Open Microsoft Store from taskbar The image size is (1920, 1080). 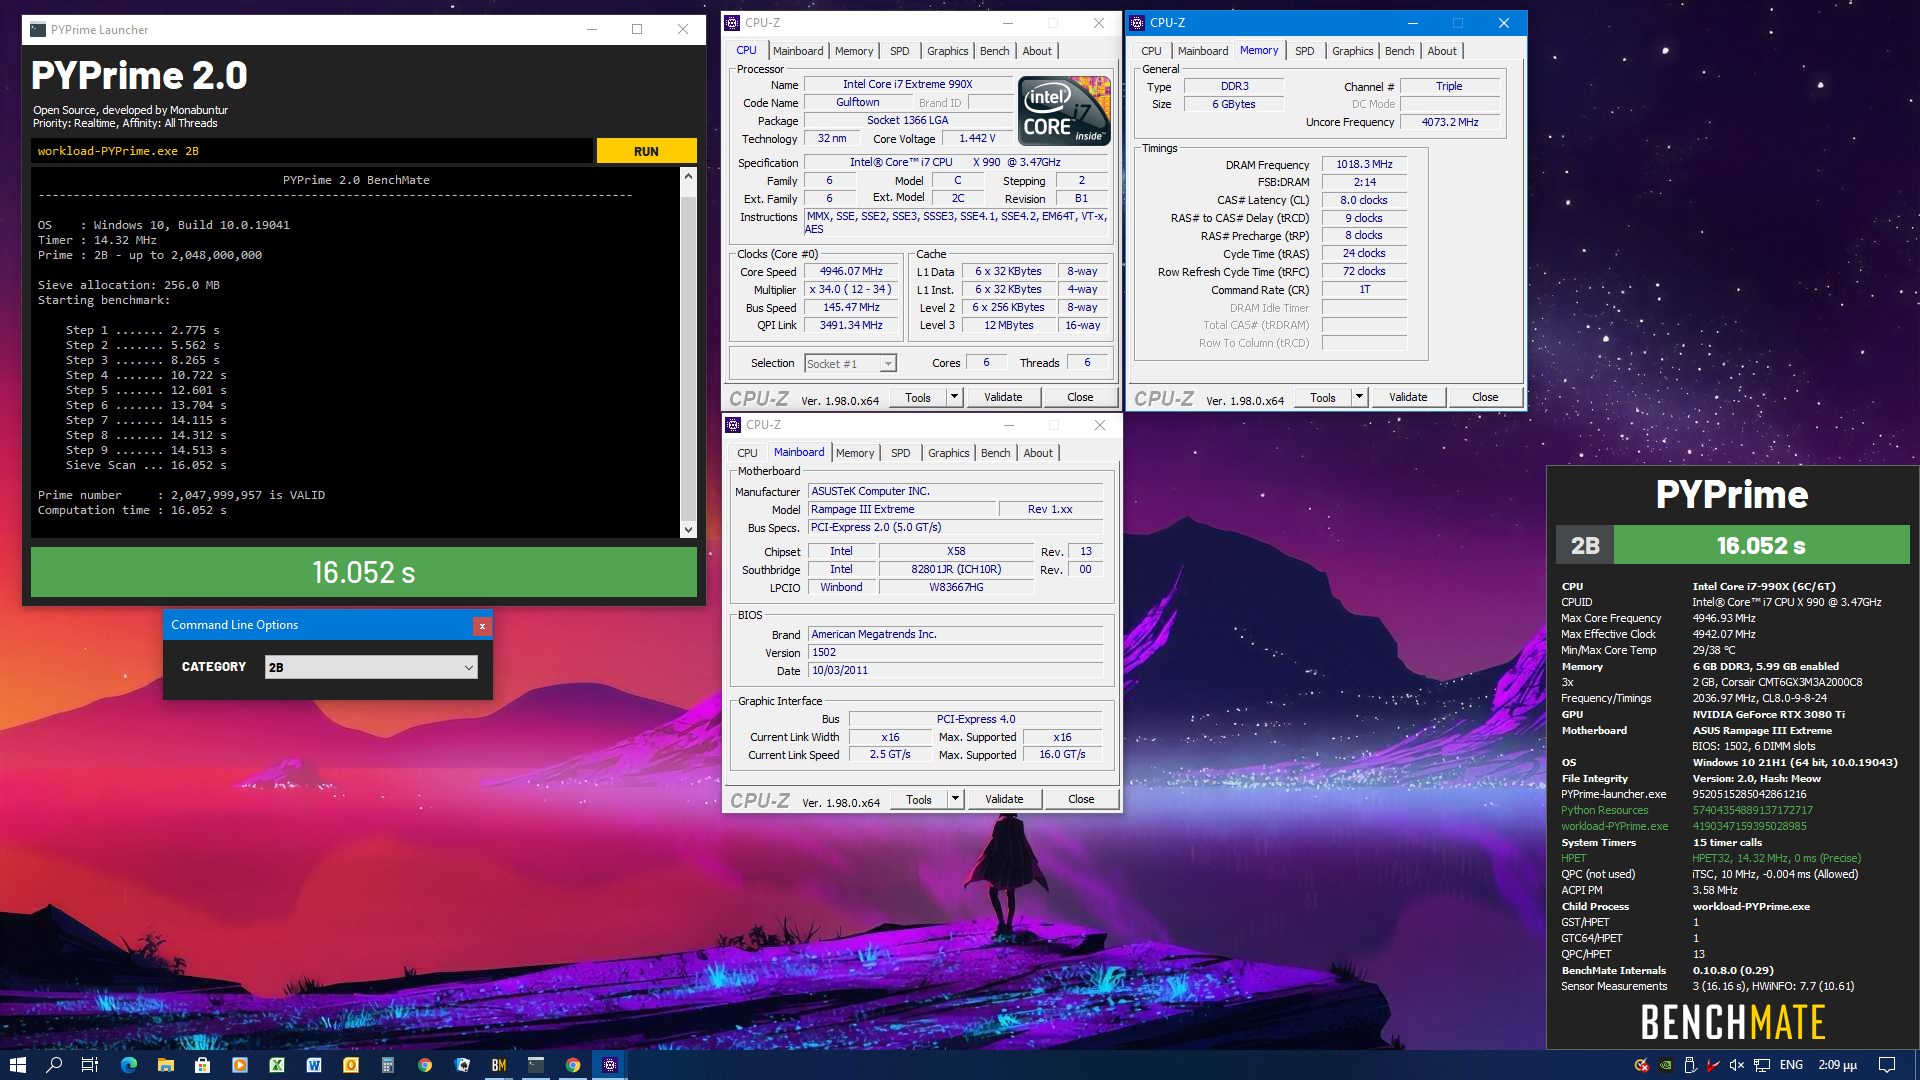[202, 1065]
